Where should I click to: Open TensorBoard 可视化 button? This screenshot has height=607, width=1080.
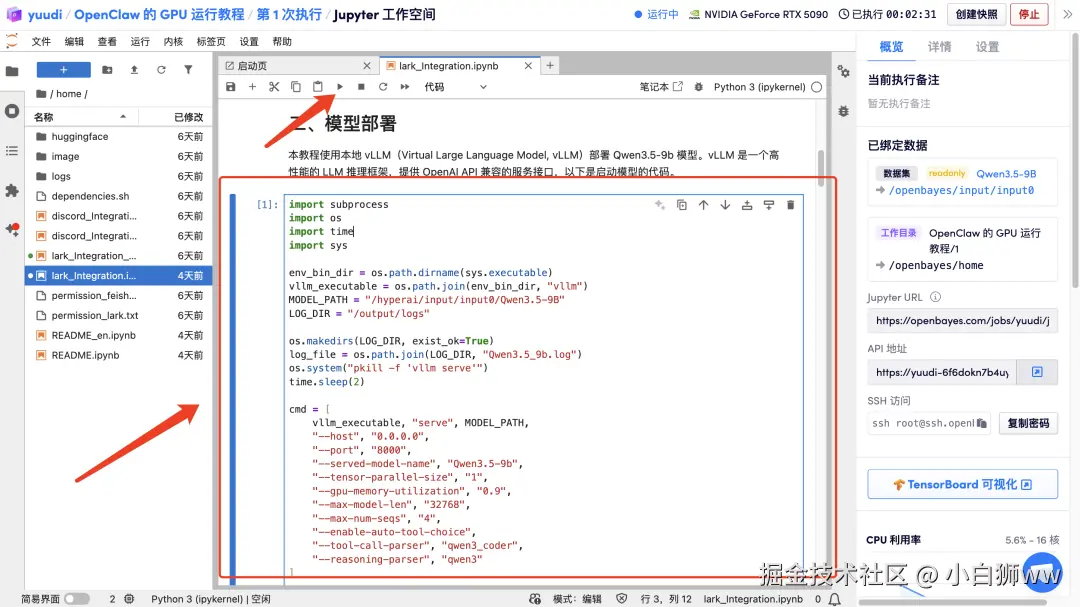pos(962,484)
